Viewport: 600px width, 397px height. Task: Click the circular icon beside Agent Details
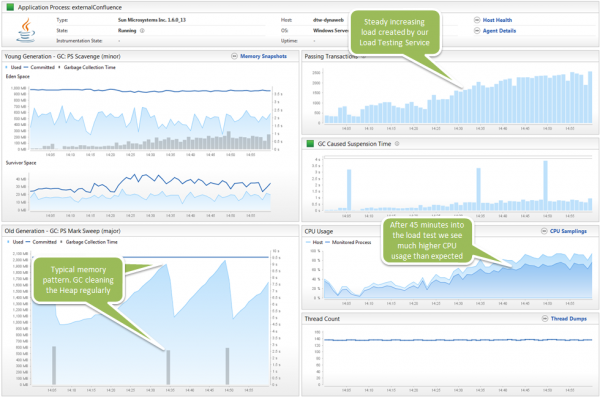pyautogui.click(x=477, y=31)
